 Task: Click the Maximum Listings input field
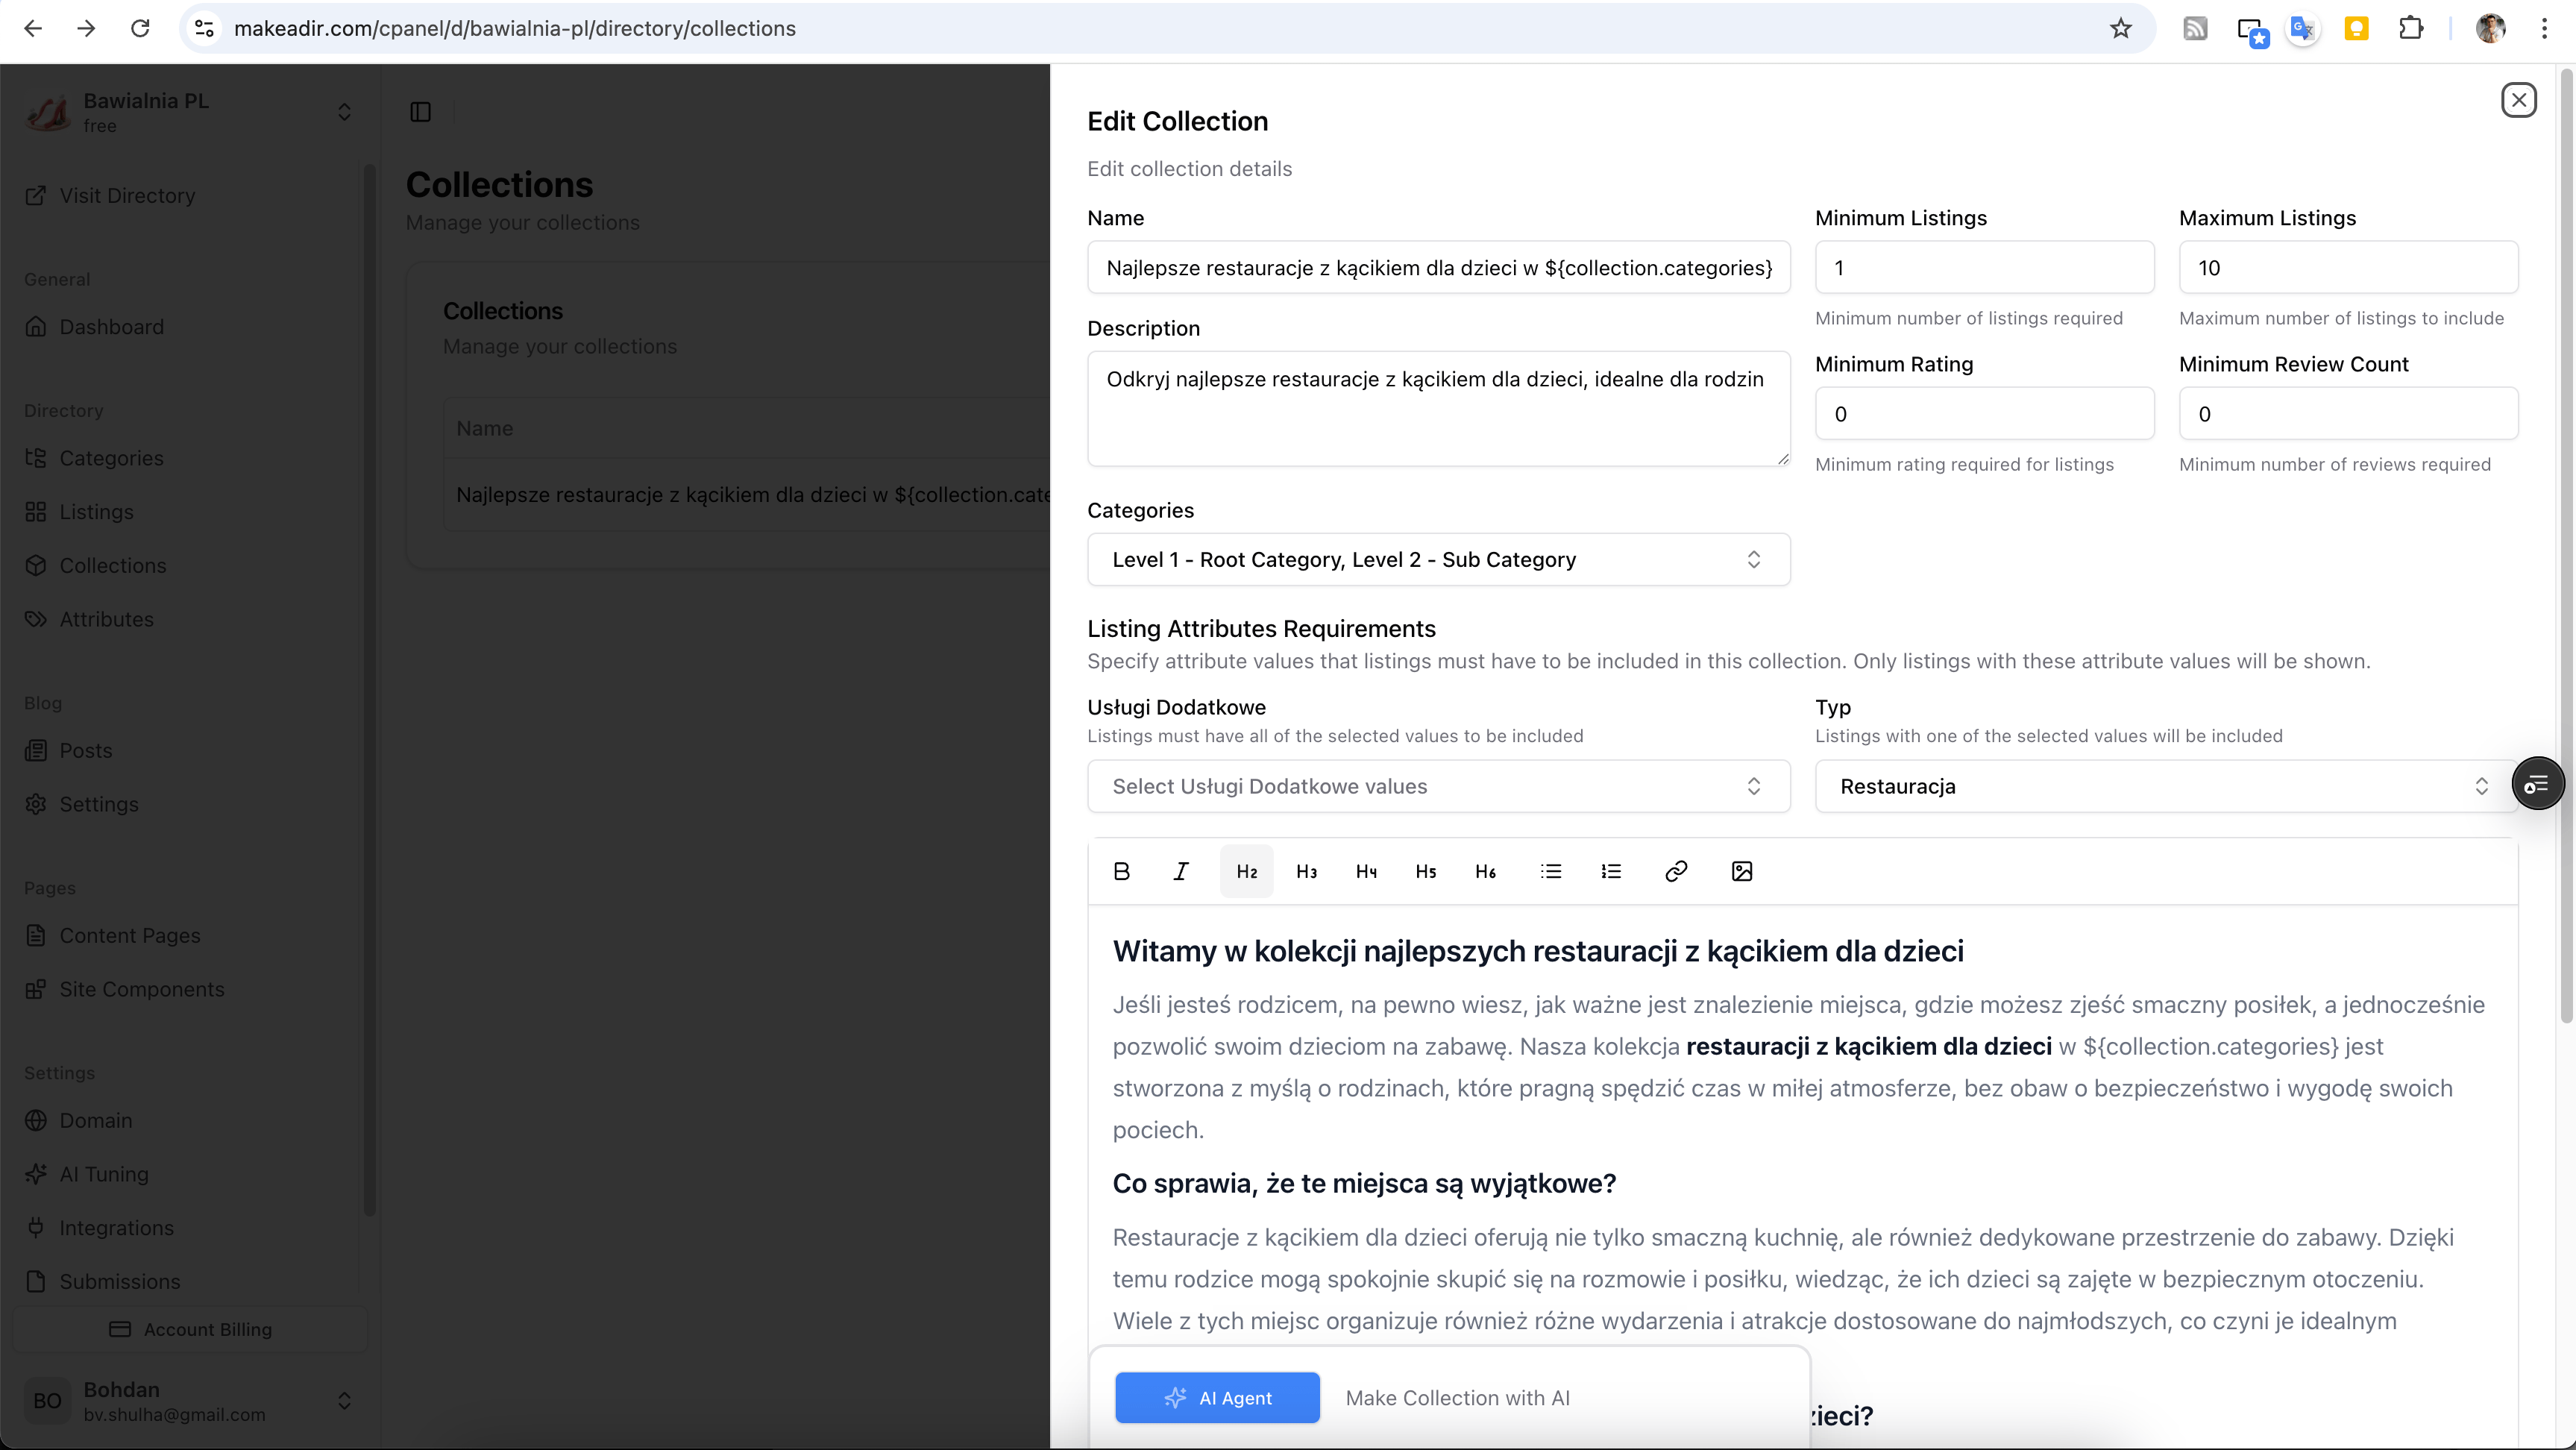coord(2347,268)
